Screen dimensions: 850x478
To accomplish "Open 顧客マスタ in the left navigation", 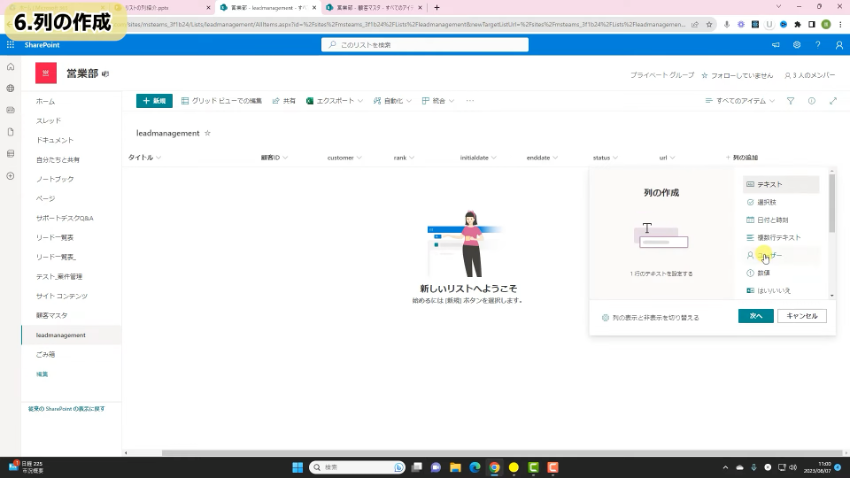I will coord(52,315).
